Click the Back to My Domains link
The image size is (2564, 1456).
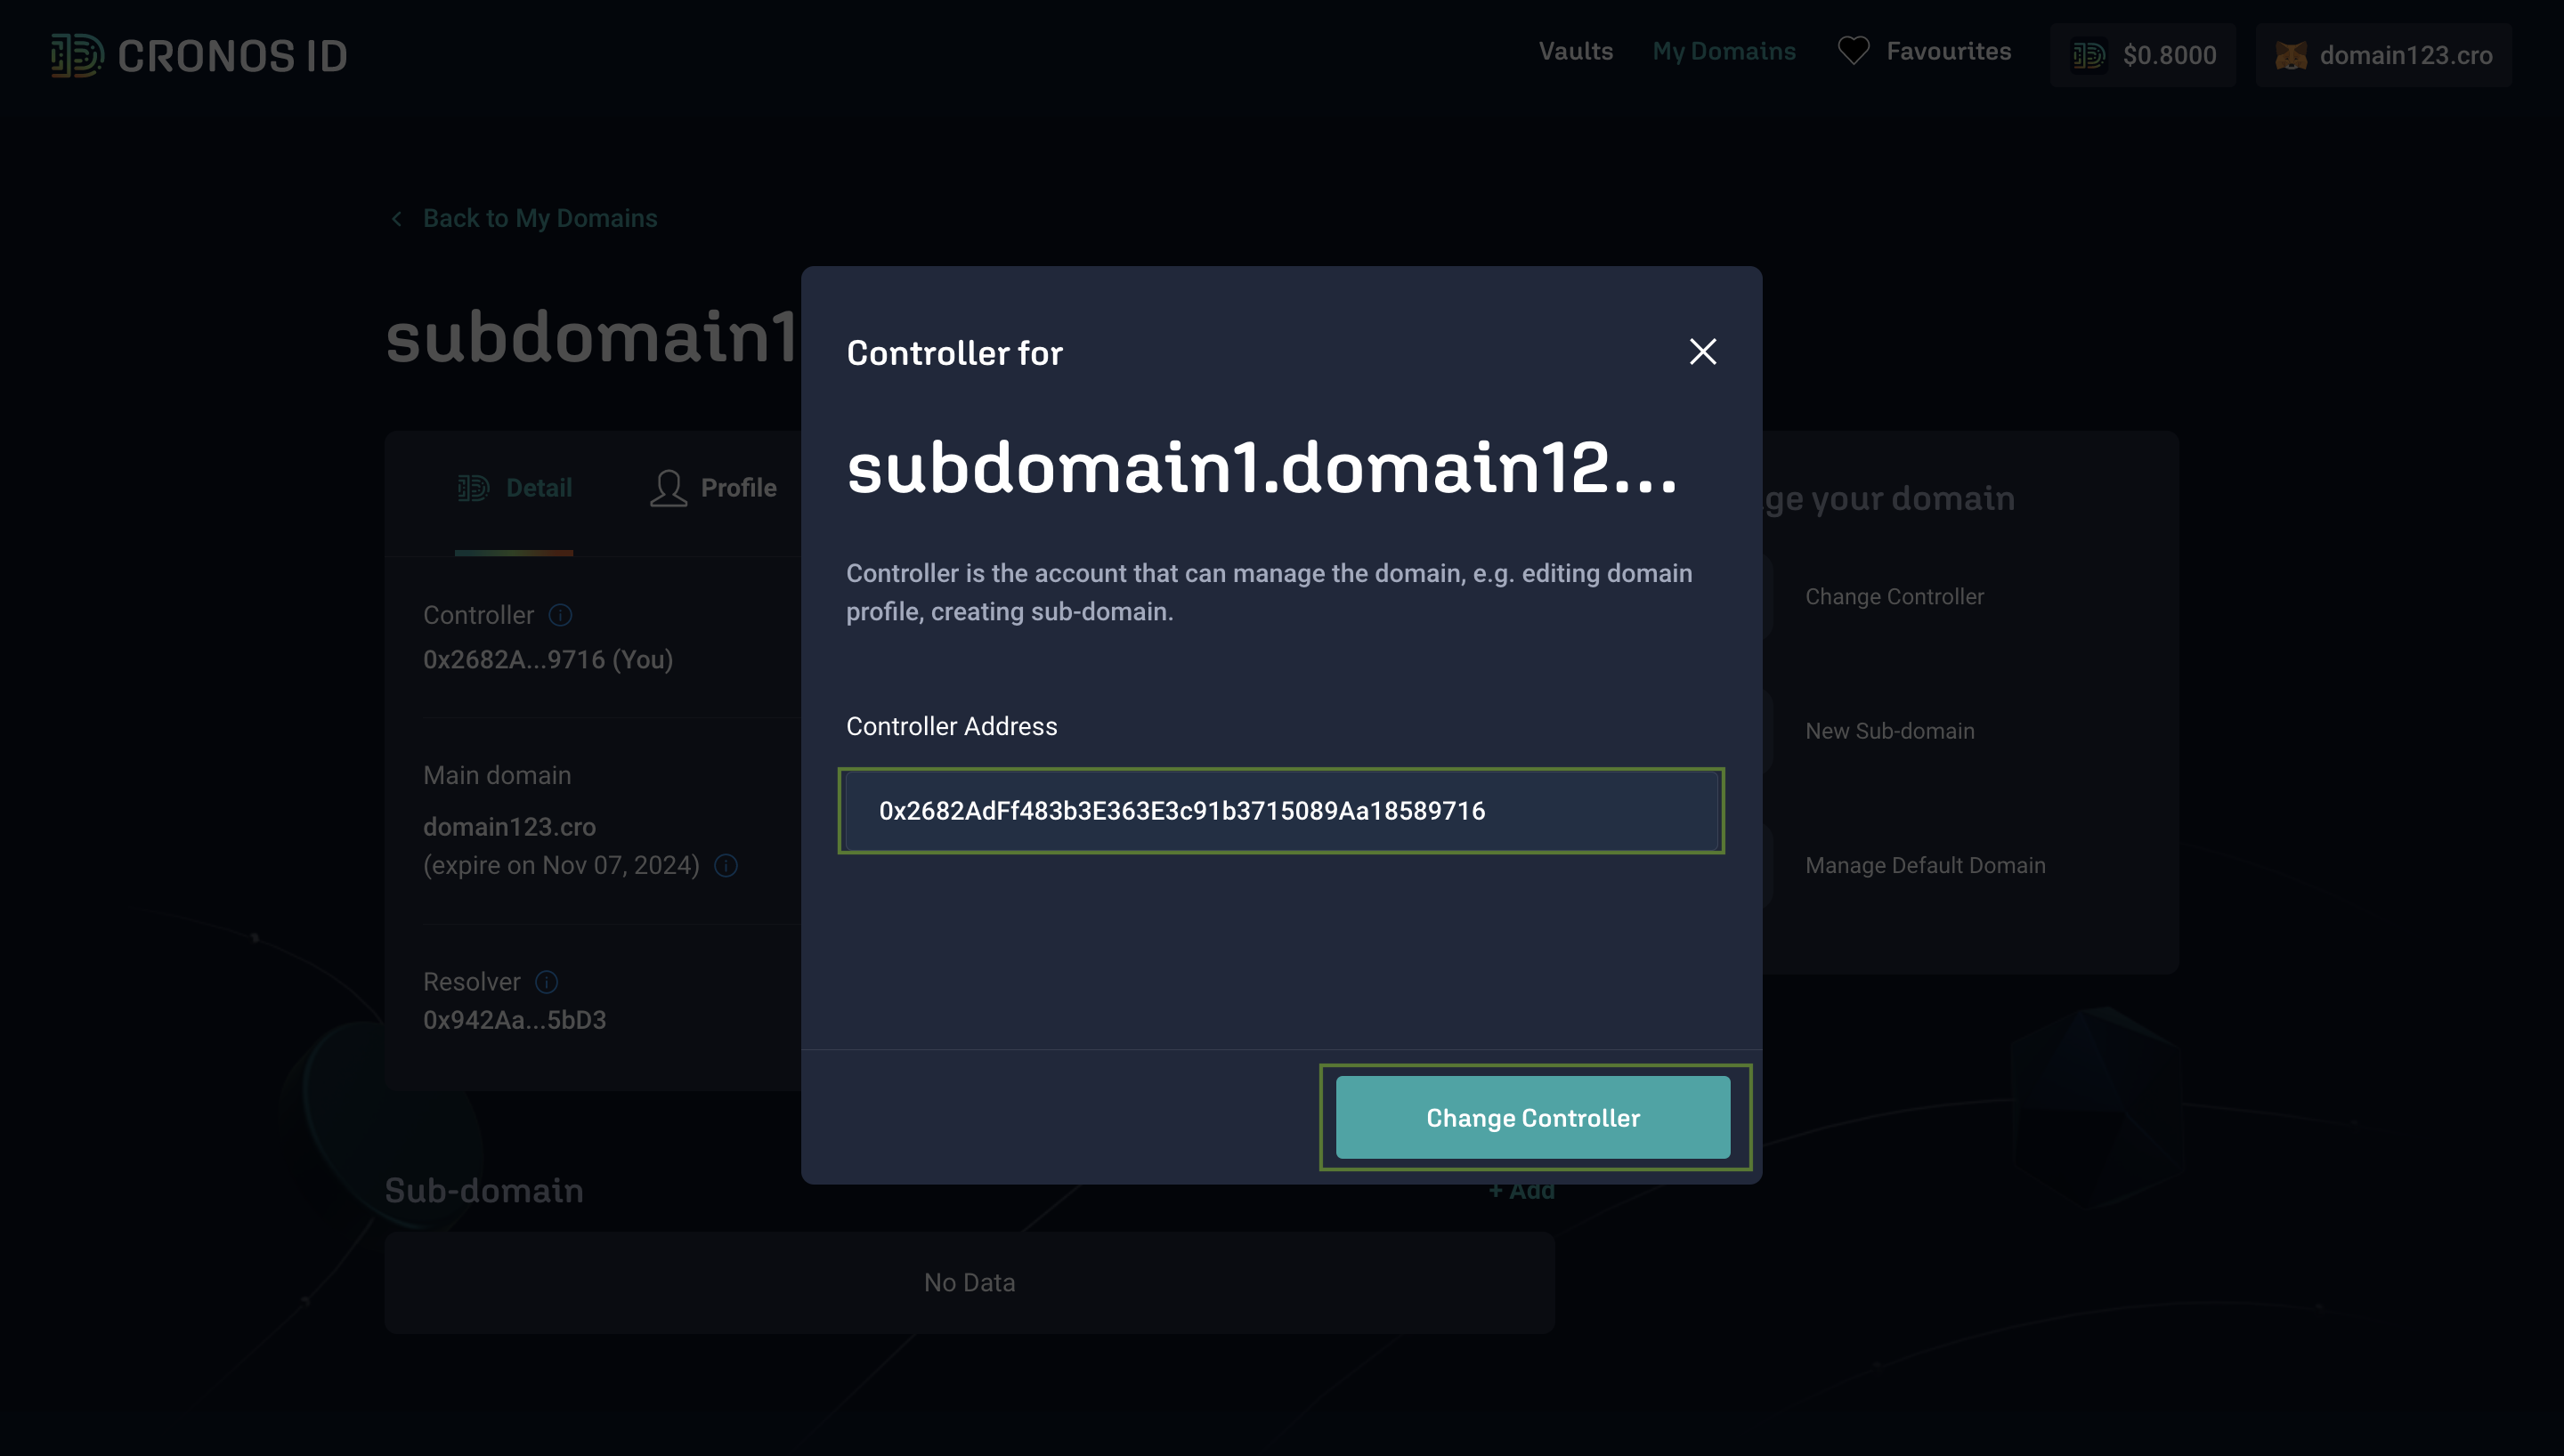point(539,218)
